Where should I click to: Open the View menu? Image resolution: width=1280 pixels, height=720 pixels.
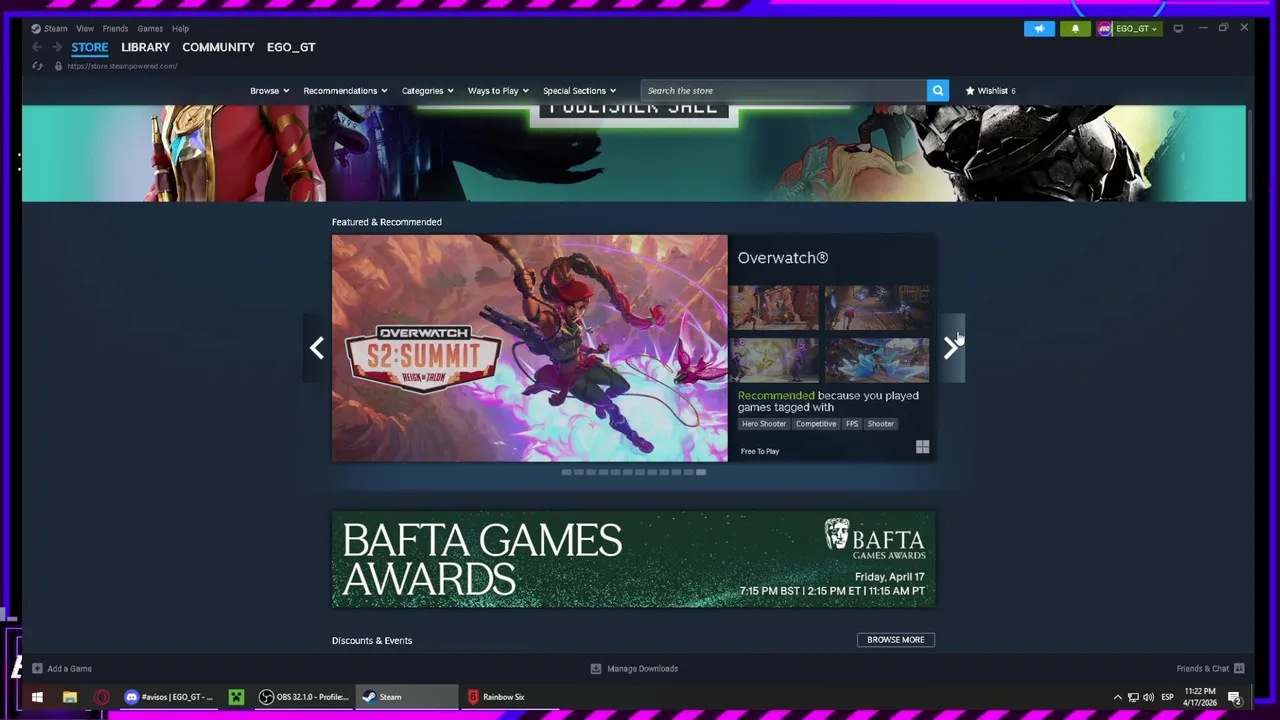85,28
